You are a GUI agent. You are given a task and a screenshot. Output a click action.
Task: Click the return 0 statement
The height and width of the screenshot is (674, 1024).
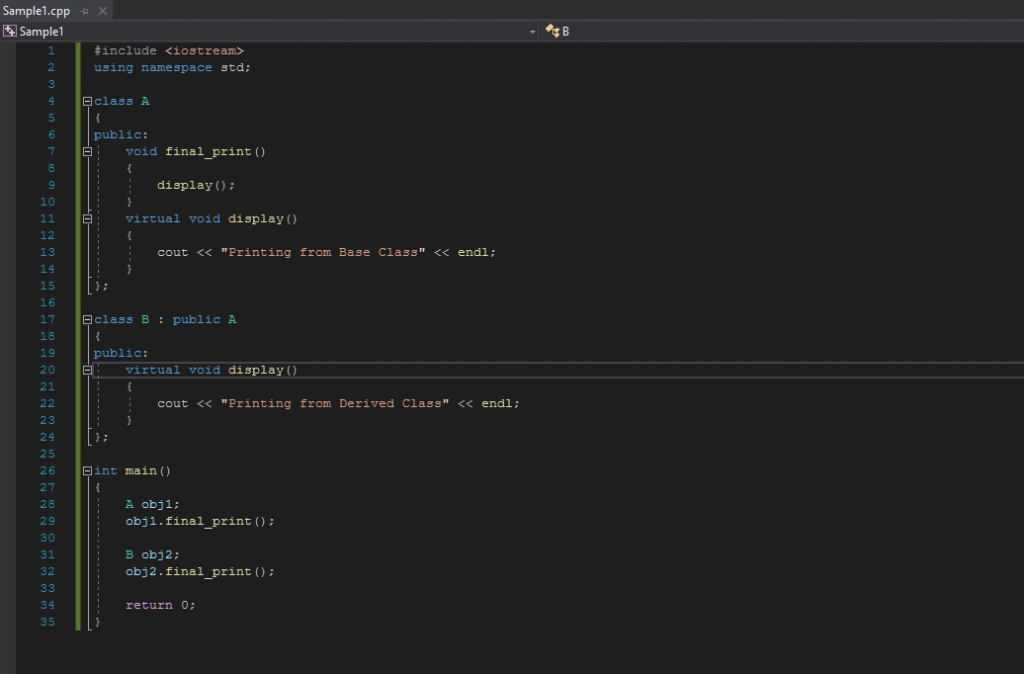(160, 605)
